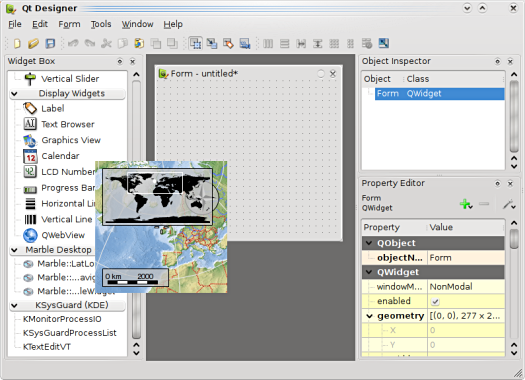This screenshot has height=380, width=525.
Task: Click the Widget Box scroll up arrow
Action: coord(136,74)
